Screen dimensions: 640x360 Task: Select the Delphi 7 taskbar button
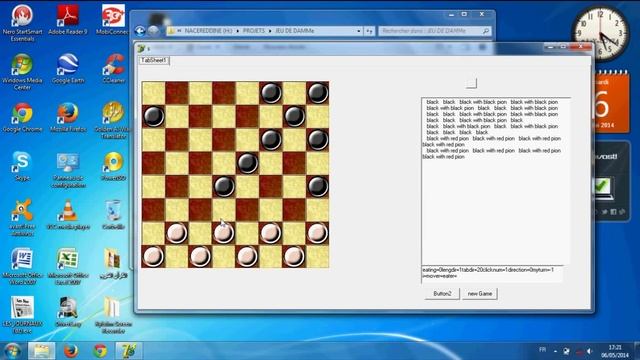pyautogui.click(x=129, y=351)
